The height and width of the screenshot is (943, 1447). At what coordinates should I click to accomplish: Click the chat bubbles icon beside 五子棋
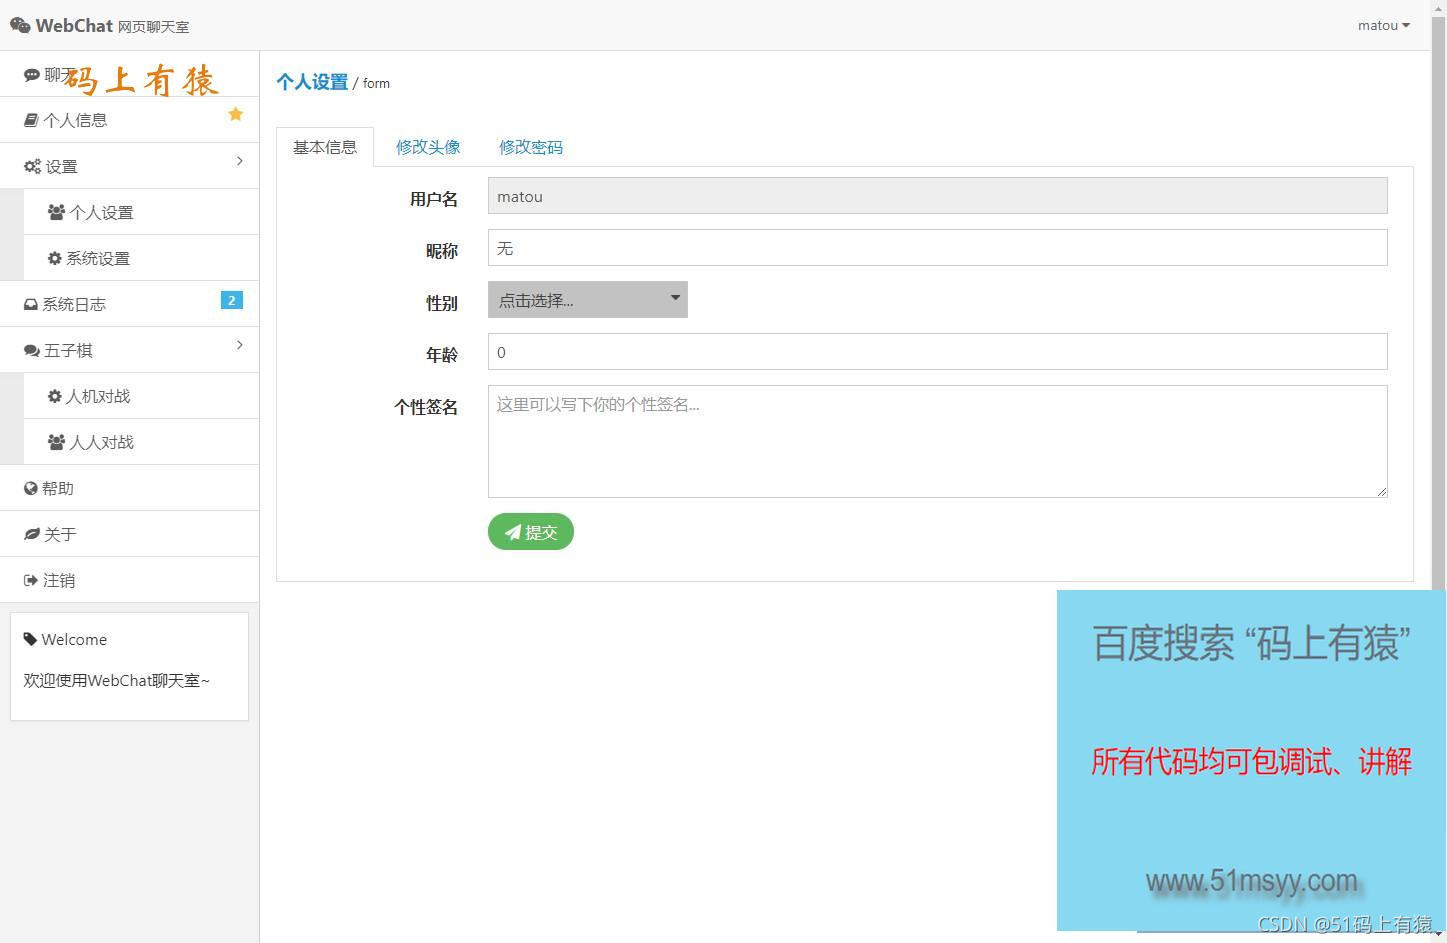32,350
